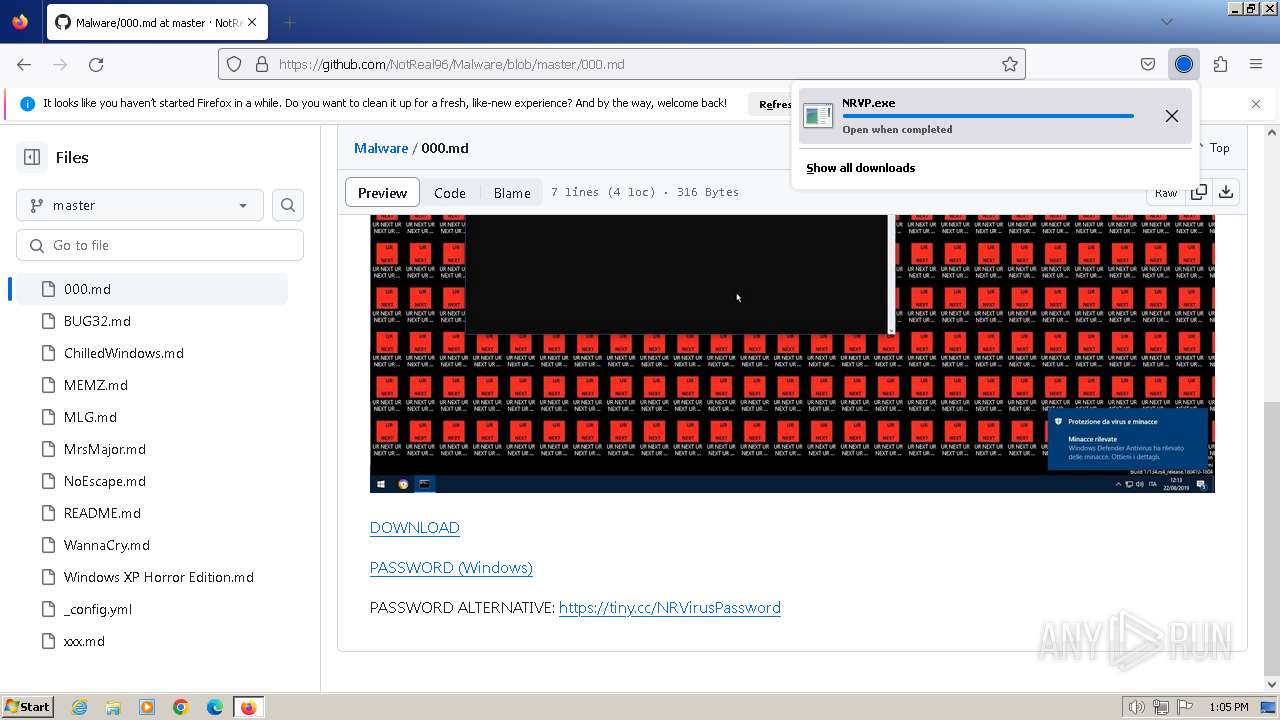Screen dimensions: 1280x720
Task: Open xxx.md file
Action: click(84, 641)
